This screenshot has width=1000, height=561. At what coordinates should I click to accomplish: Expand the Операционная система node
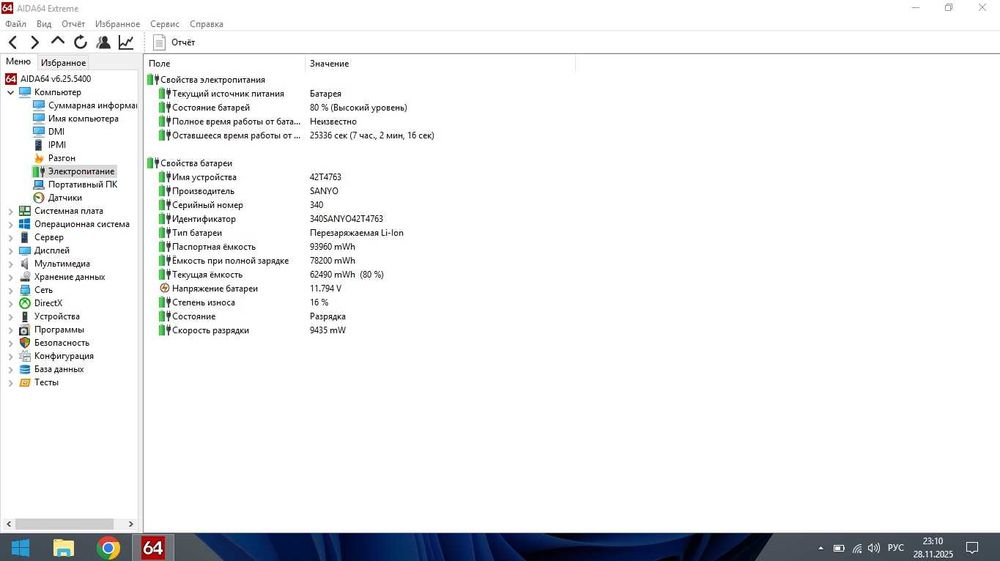10,224
